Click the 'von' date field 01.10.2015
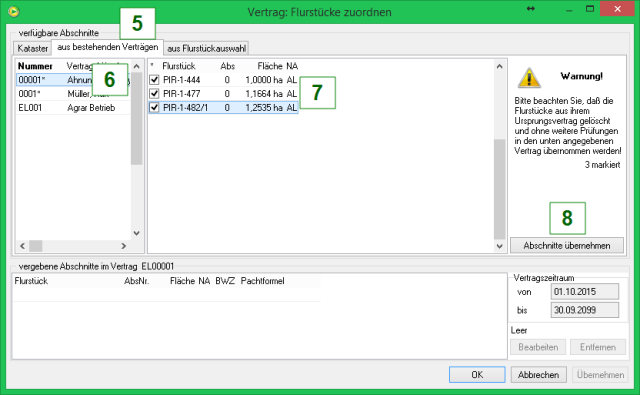 (584, 292)
